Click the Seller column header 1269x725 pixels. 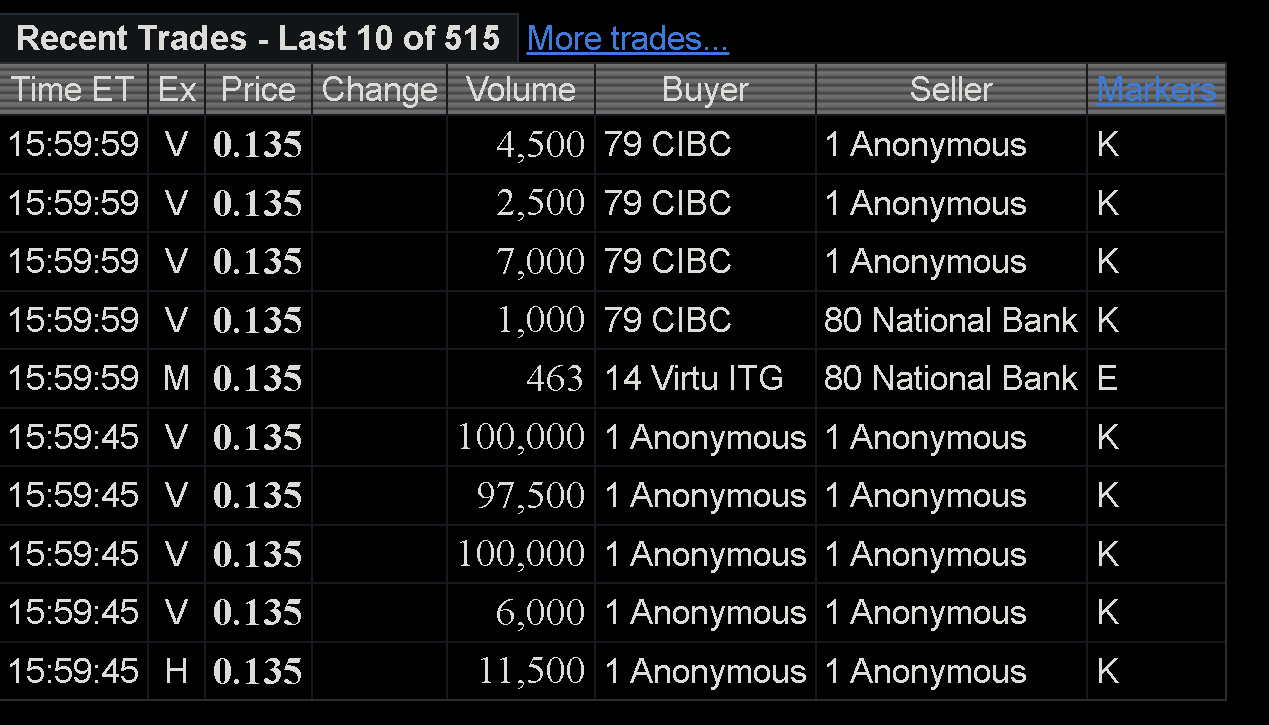951,90
